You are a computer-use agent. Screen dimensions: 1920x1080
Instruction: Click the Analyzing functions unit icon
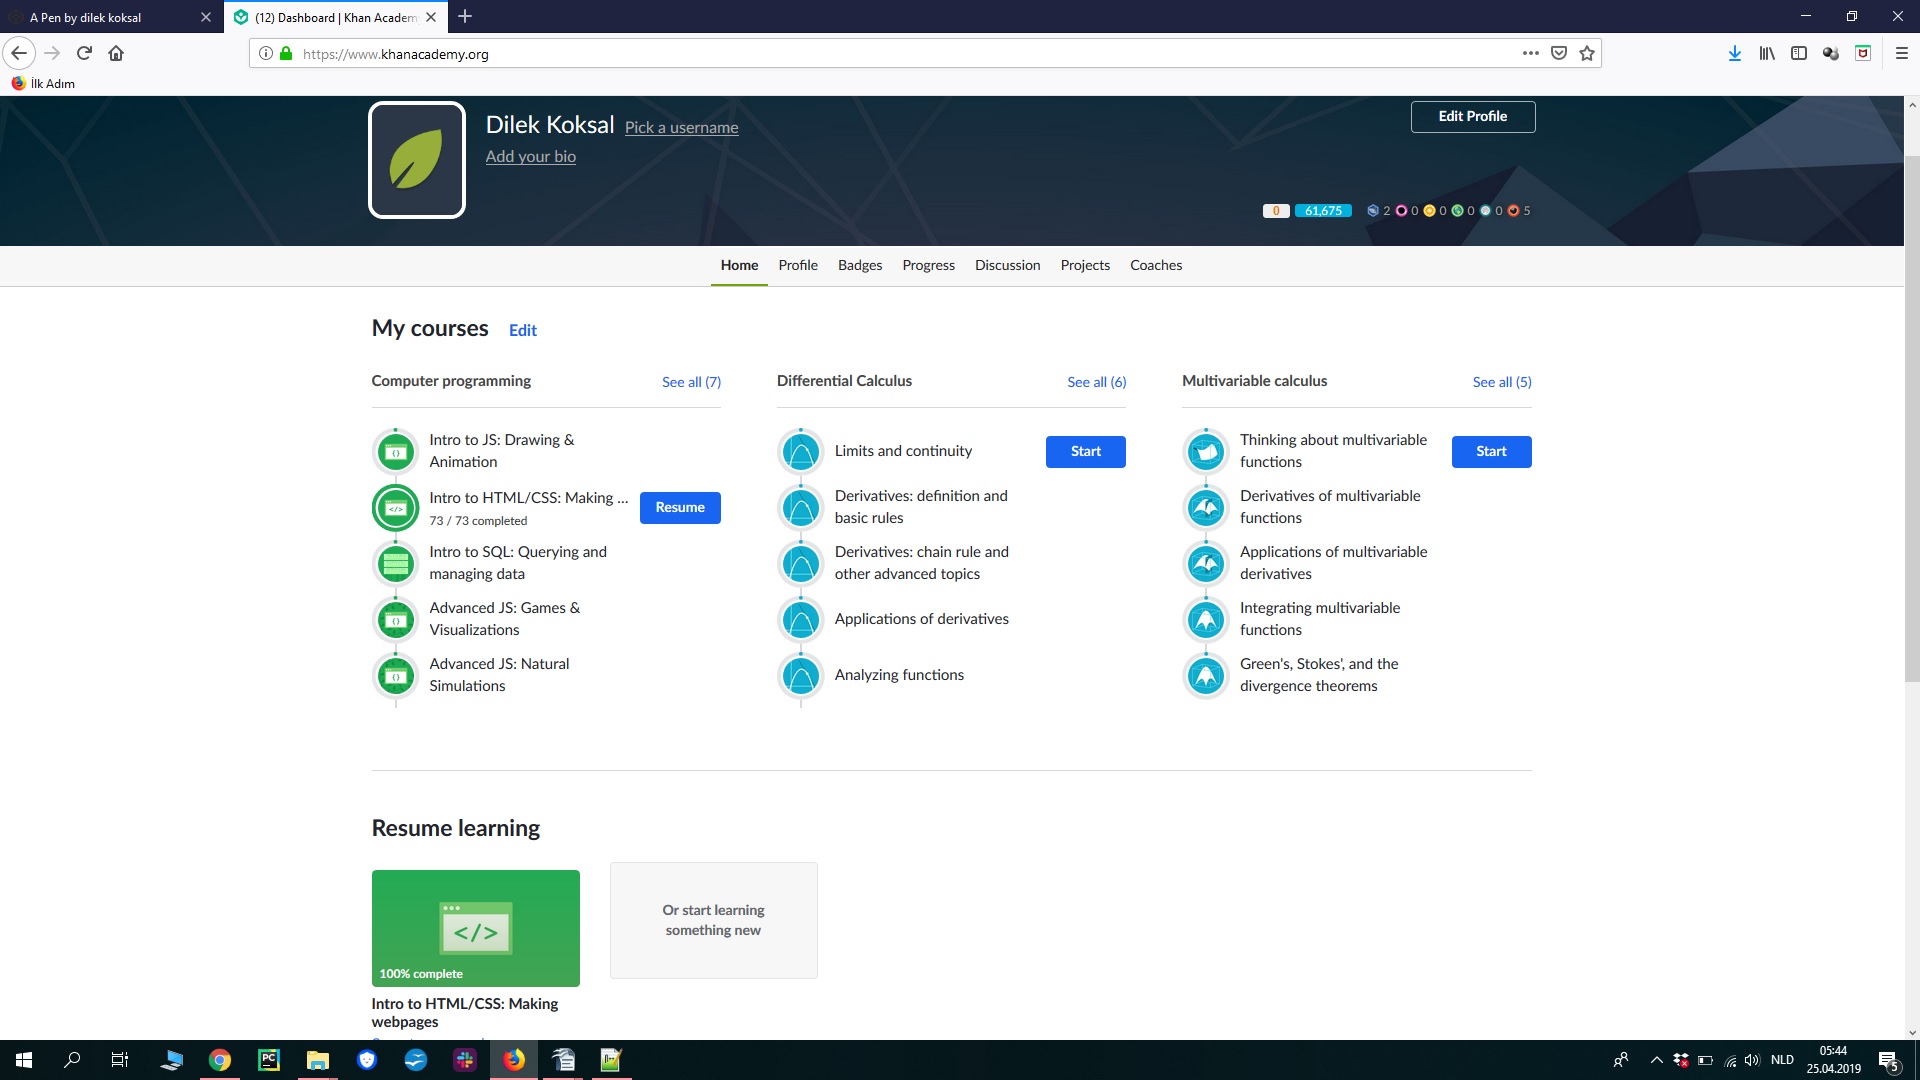(801, 676)
